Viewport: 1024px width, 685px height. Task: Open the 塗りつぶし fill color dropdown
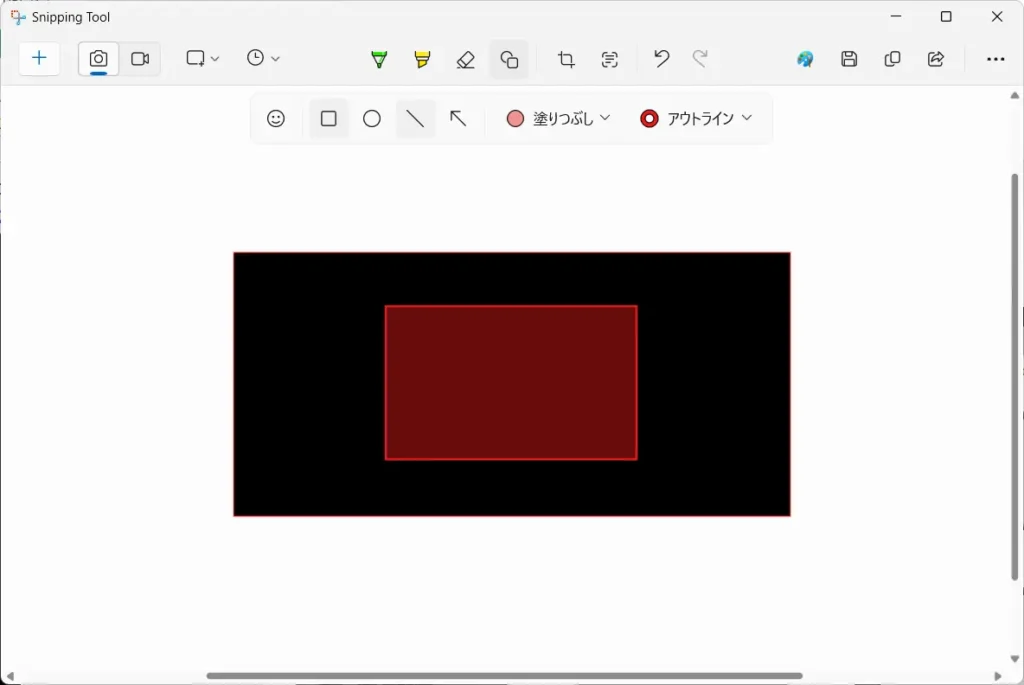pyautogui.click(x=559, y=119)
